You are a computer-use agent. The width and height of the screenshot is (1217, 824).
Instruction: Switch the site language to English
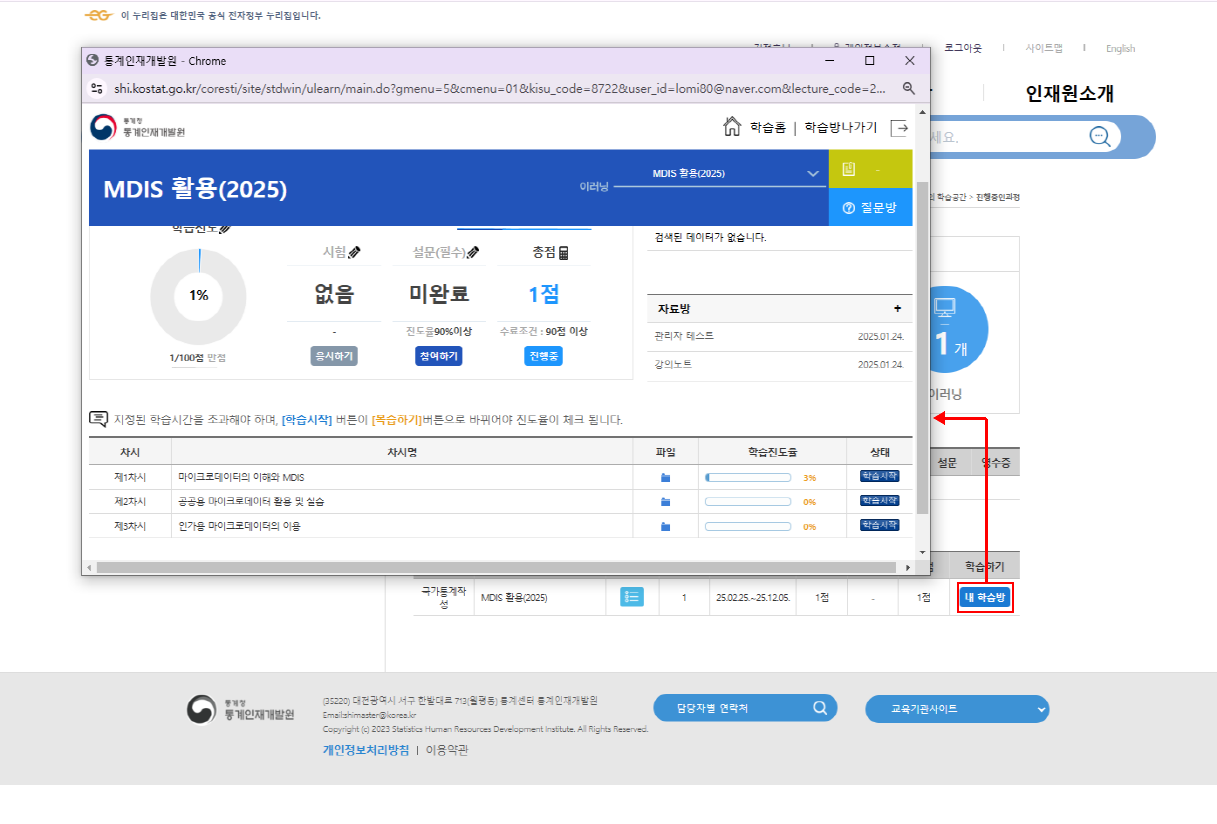(1120, 48)
